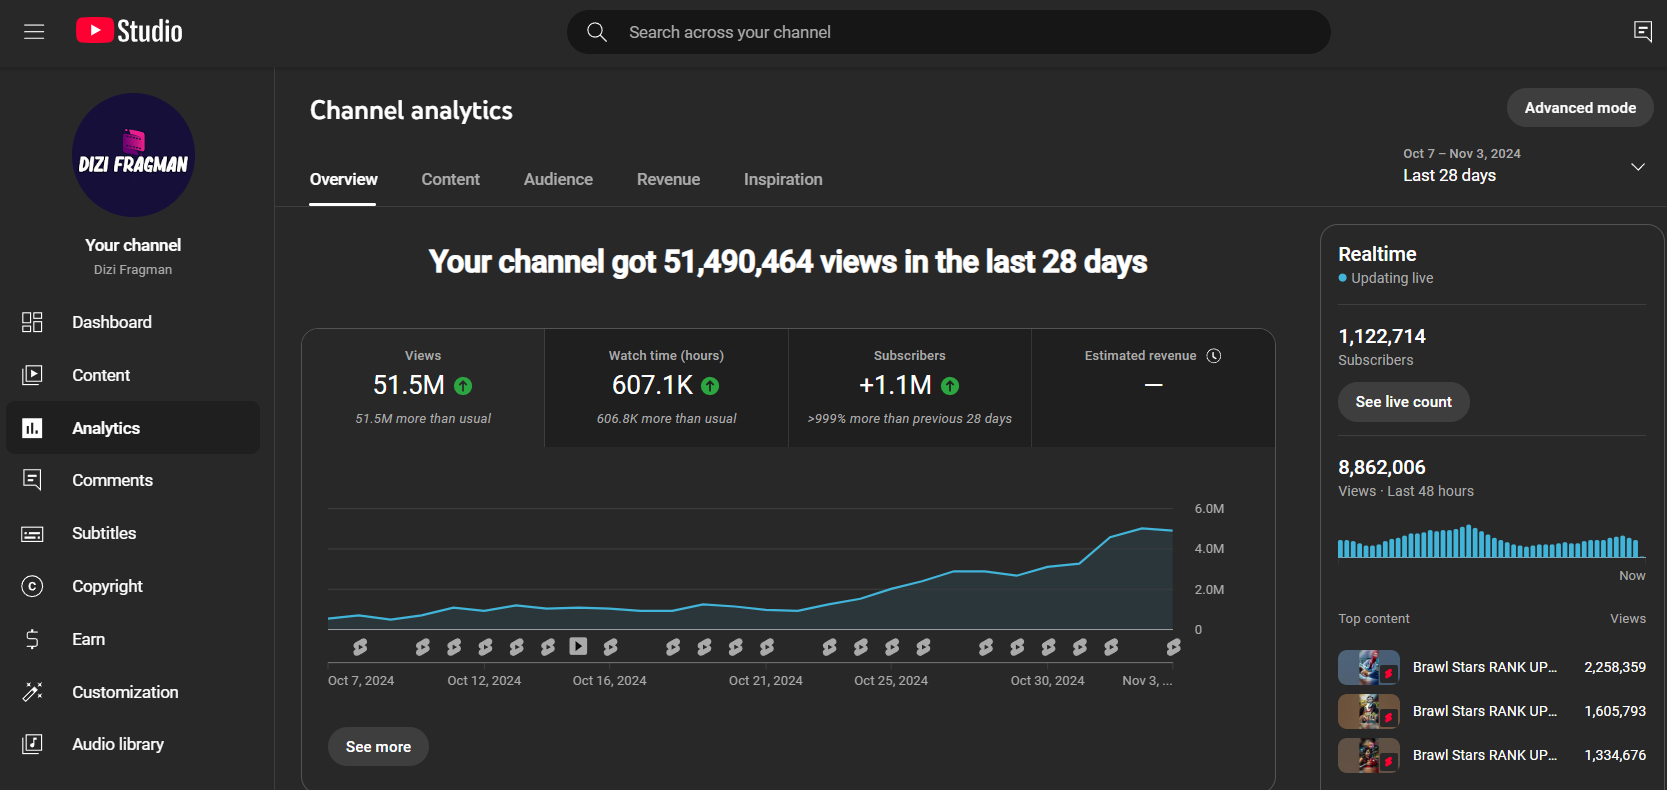Expand the Last 28 days date range

coord(1524,166)
